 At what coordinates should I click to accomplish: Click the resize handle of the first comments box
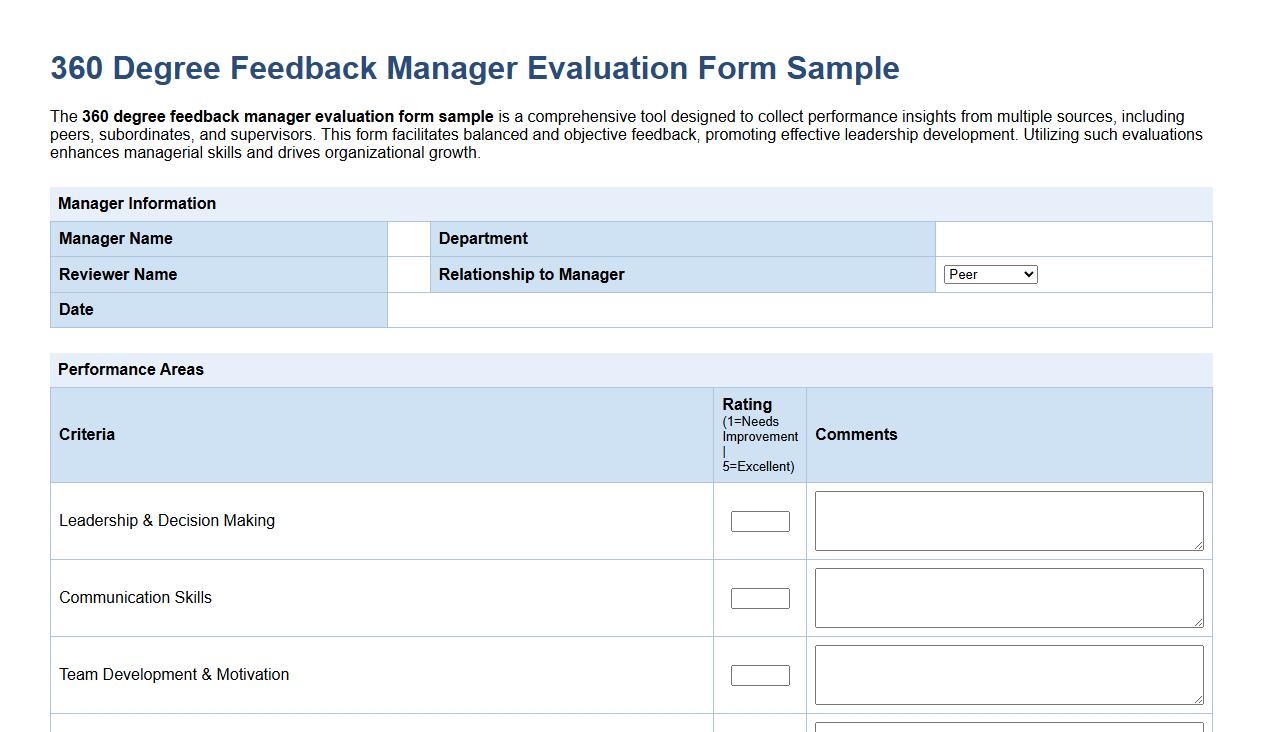(x=1199, y=547)
